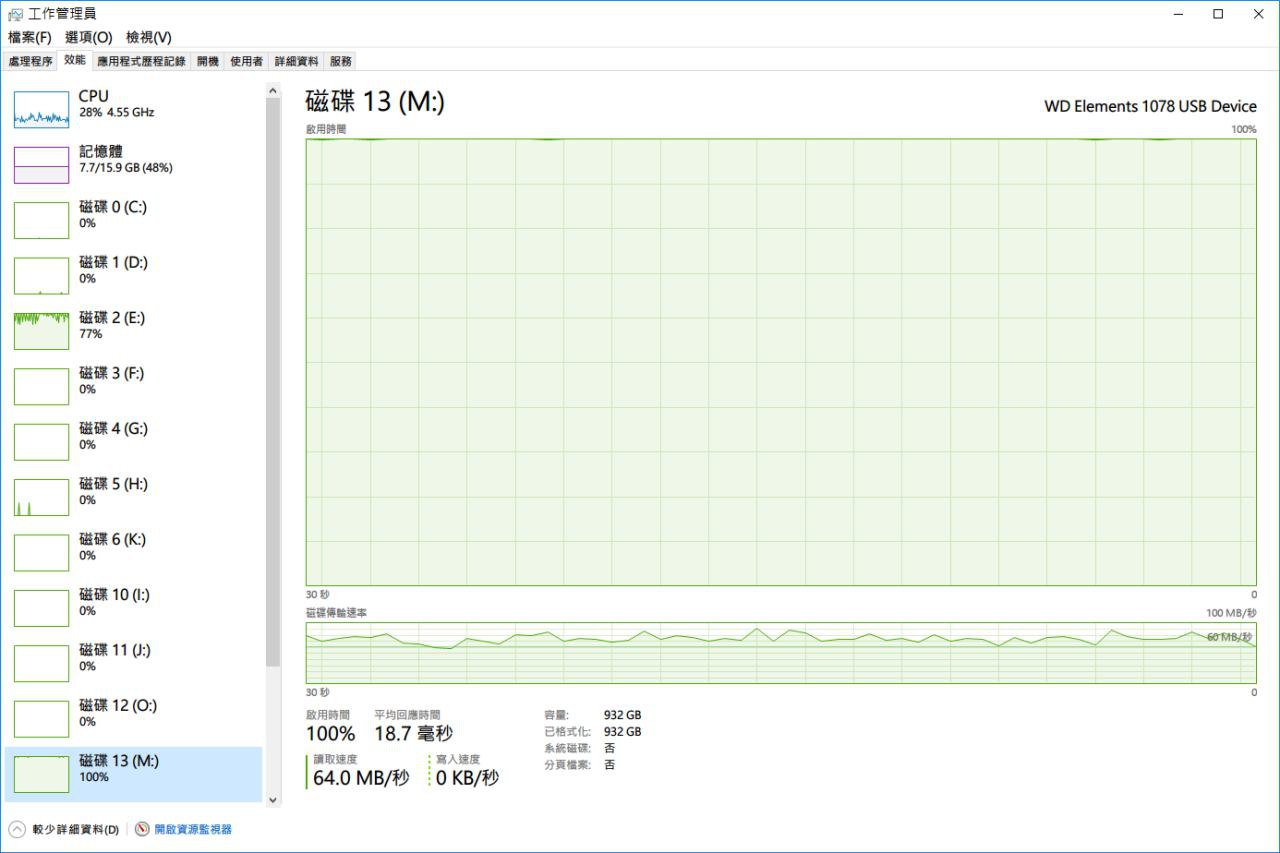Click the 分頁檔案 value 否
This screenshot has width=1280, height=853.
pyautogui.click(x=609, y=765)
